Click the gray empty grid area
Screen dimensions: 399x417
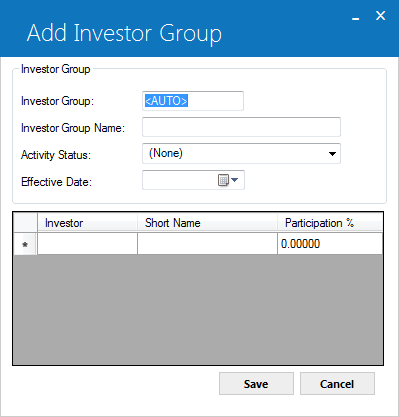click(198, 309)
